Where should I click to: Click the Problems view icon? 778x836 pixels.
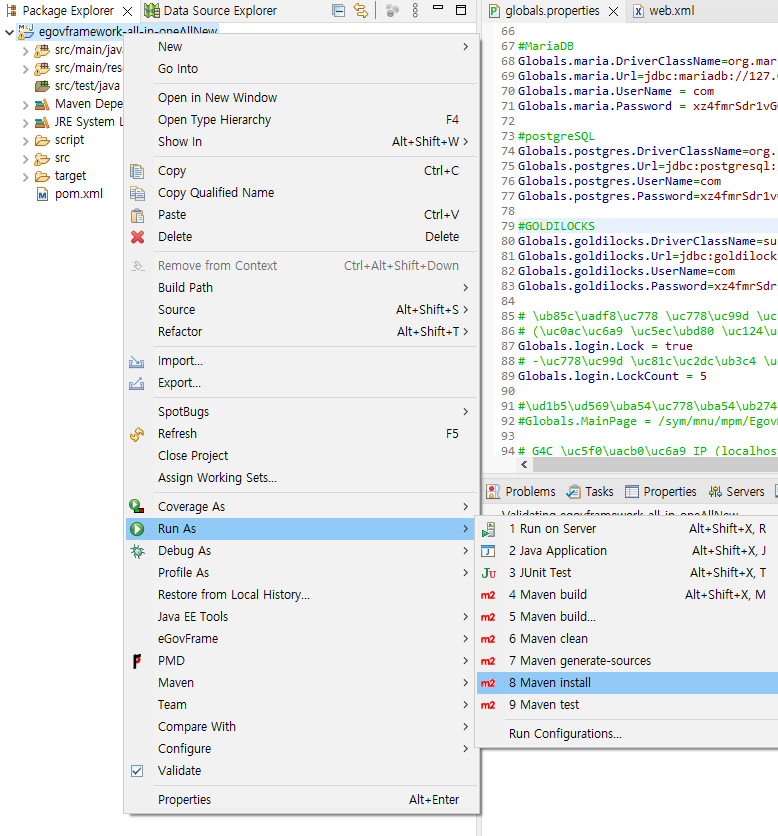(493, 492)
